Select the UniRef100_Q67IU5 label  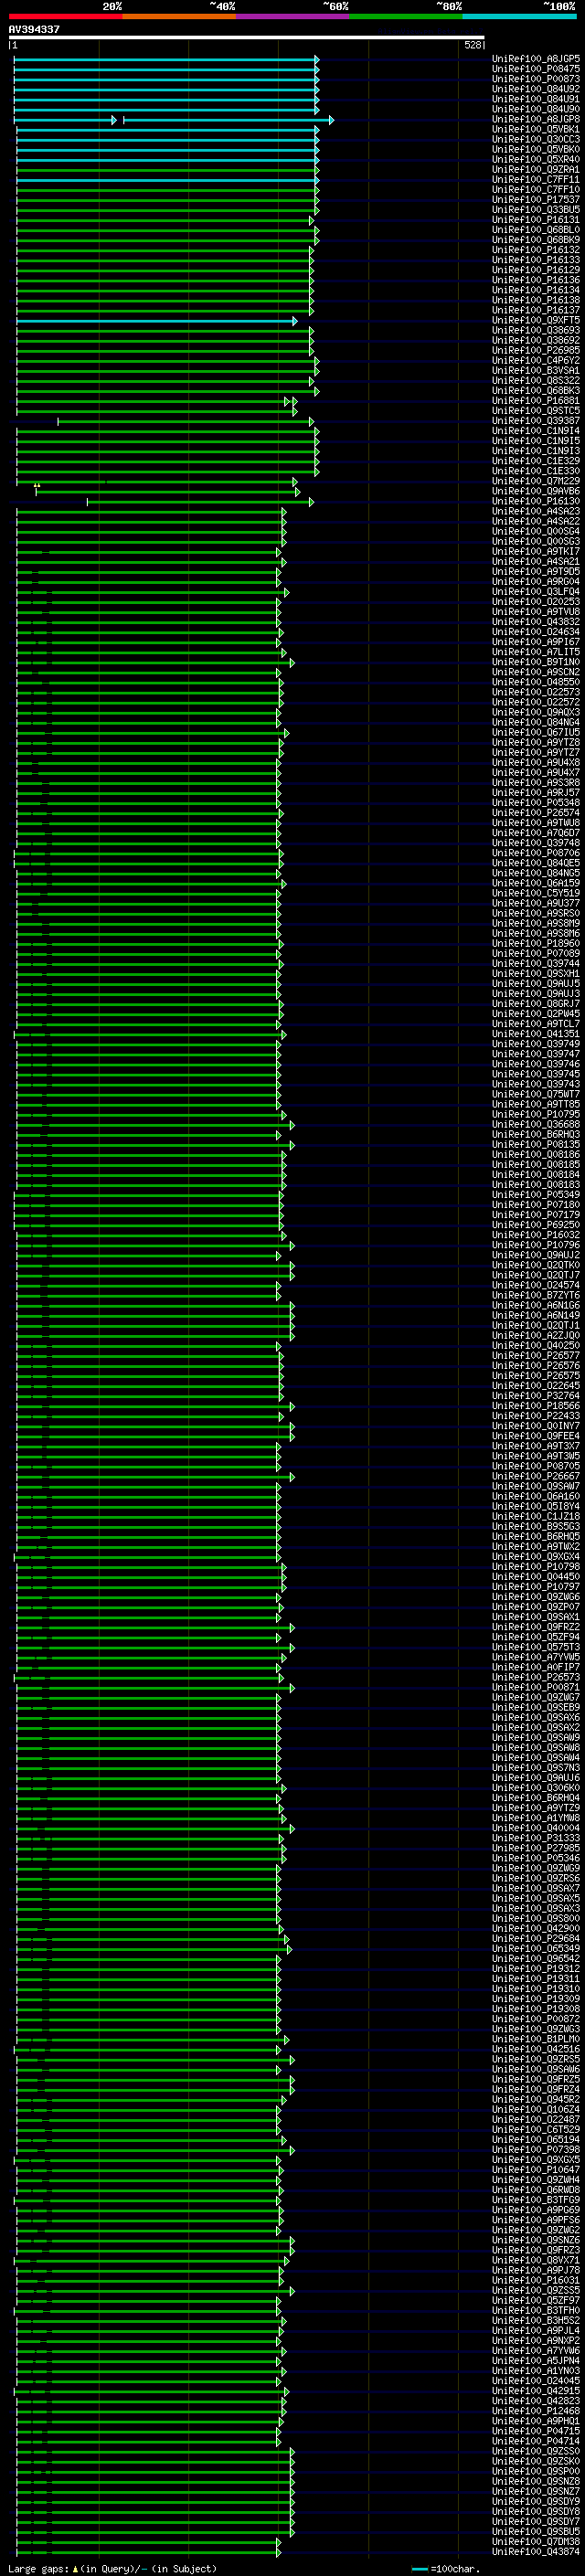[x=535, y=732]
